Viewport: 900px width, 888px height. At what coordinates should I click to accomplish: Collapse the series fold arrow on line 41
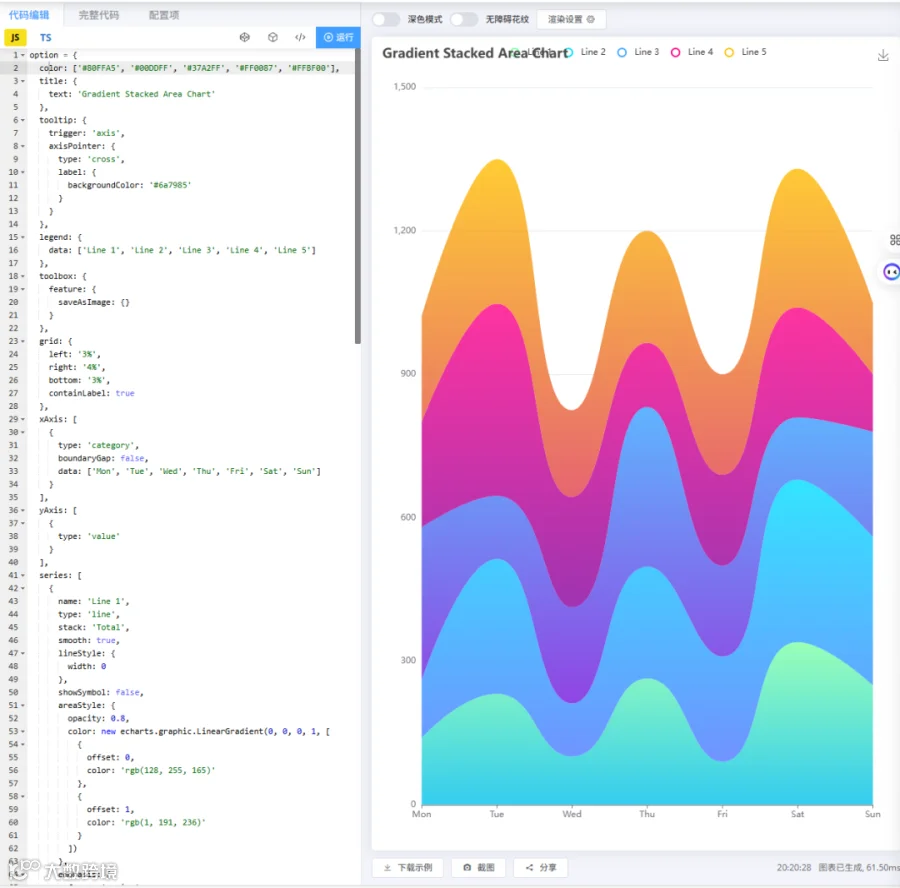coord(22,575)
